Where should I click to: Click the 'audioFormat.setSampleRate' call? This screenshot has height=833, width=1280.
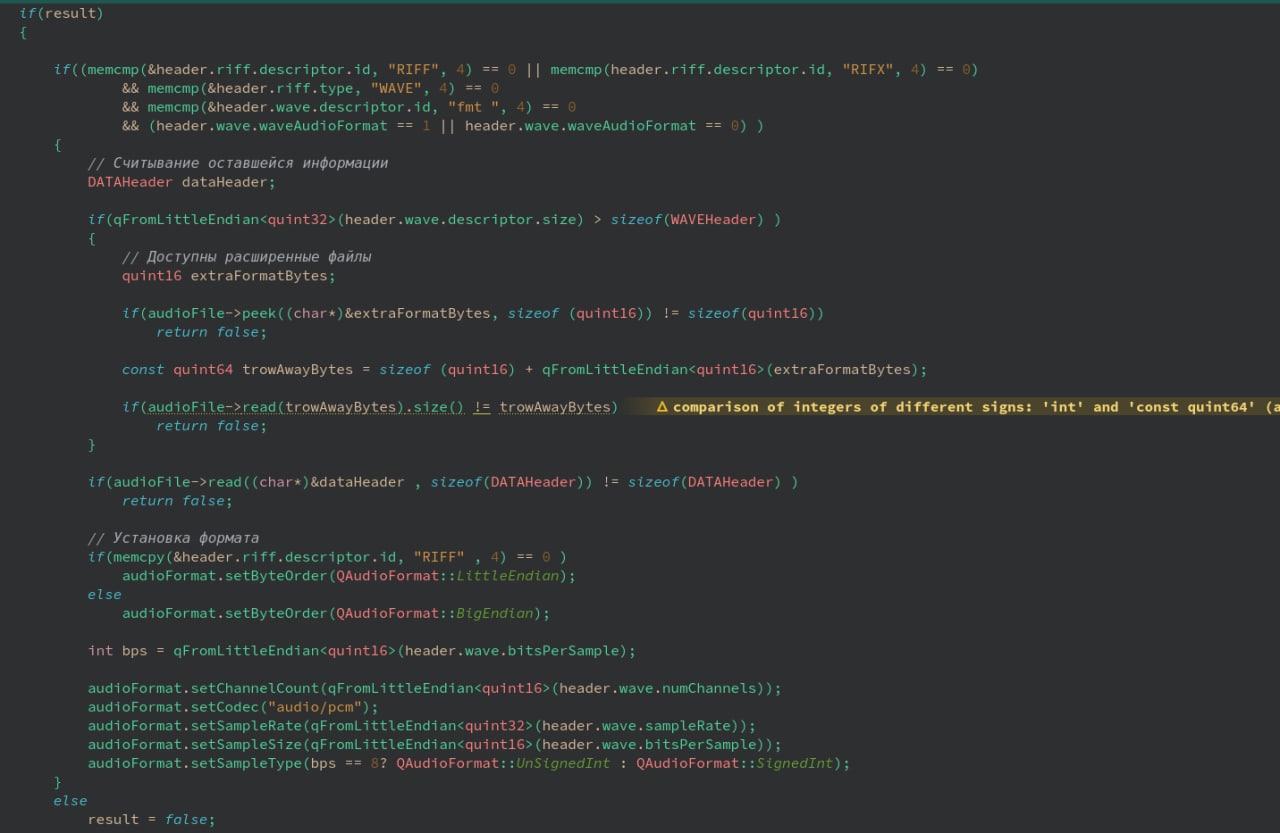195,726
